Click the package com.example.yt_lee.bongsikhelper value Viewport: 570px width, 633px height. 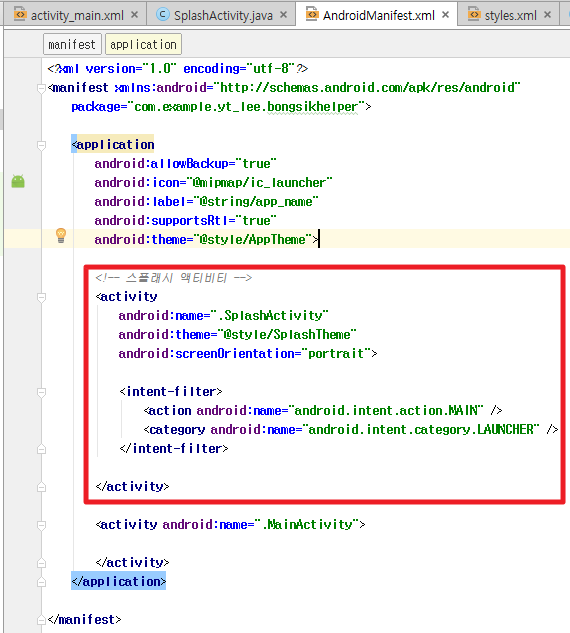[x=246, y=107]
